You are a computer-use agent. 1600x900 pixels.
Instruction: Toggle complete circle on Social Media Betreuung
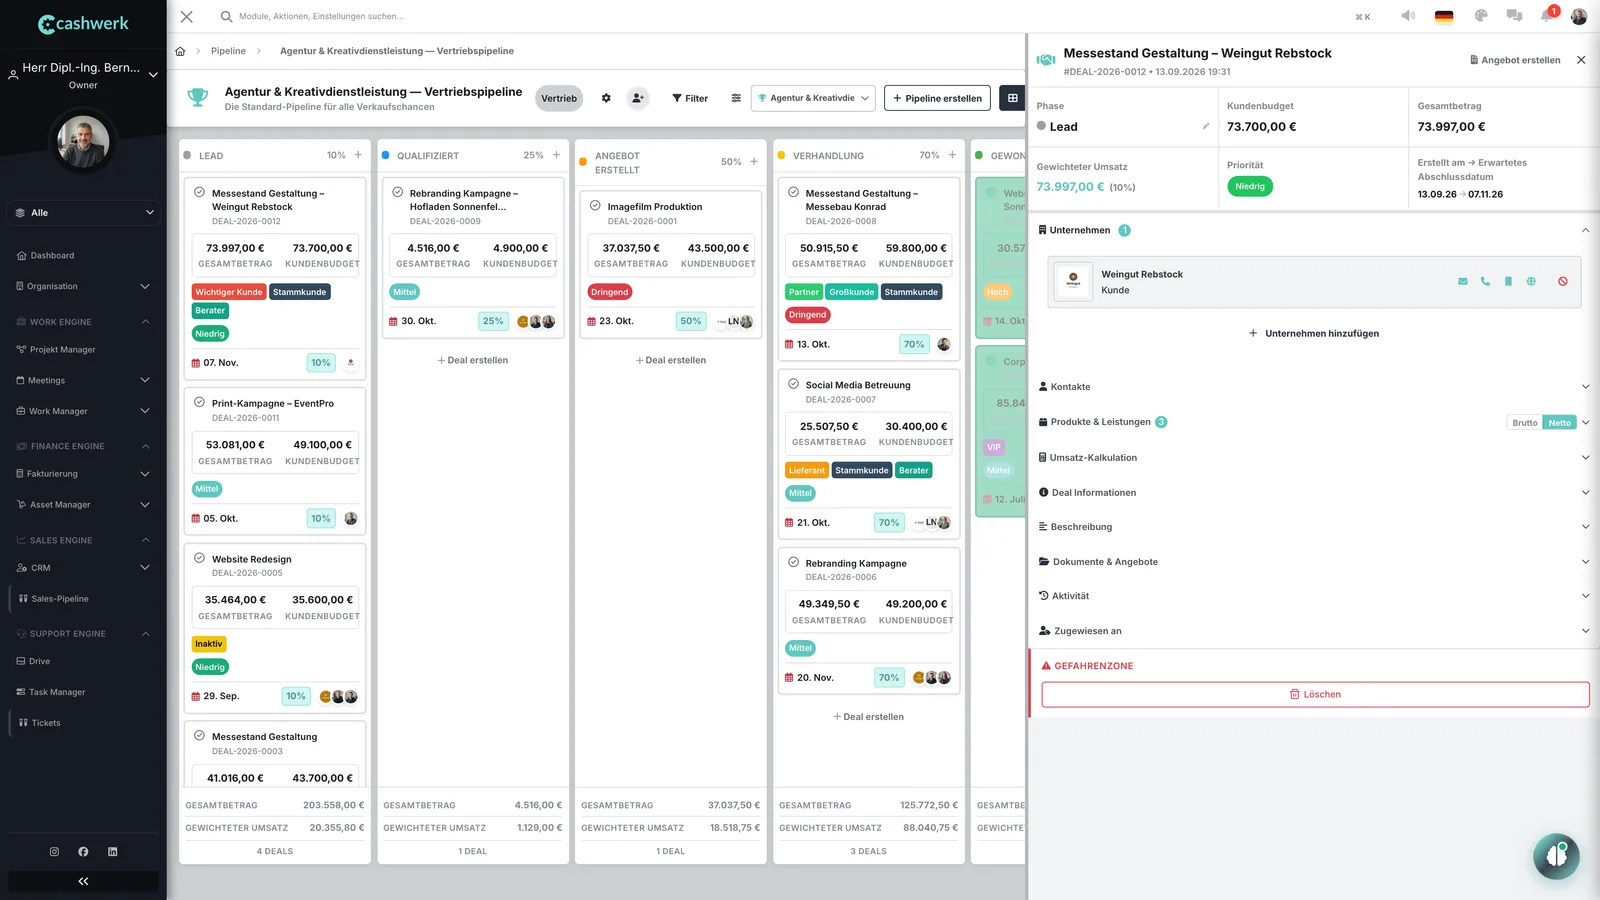[793, 383]
